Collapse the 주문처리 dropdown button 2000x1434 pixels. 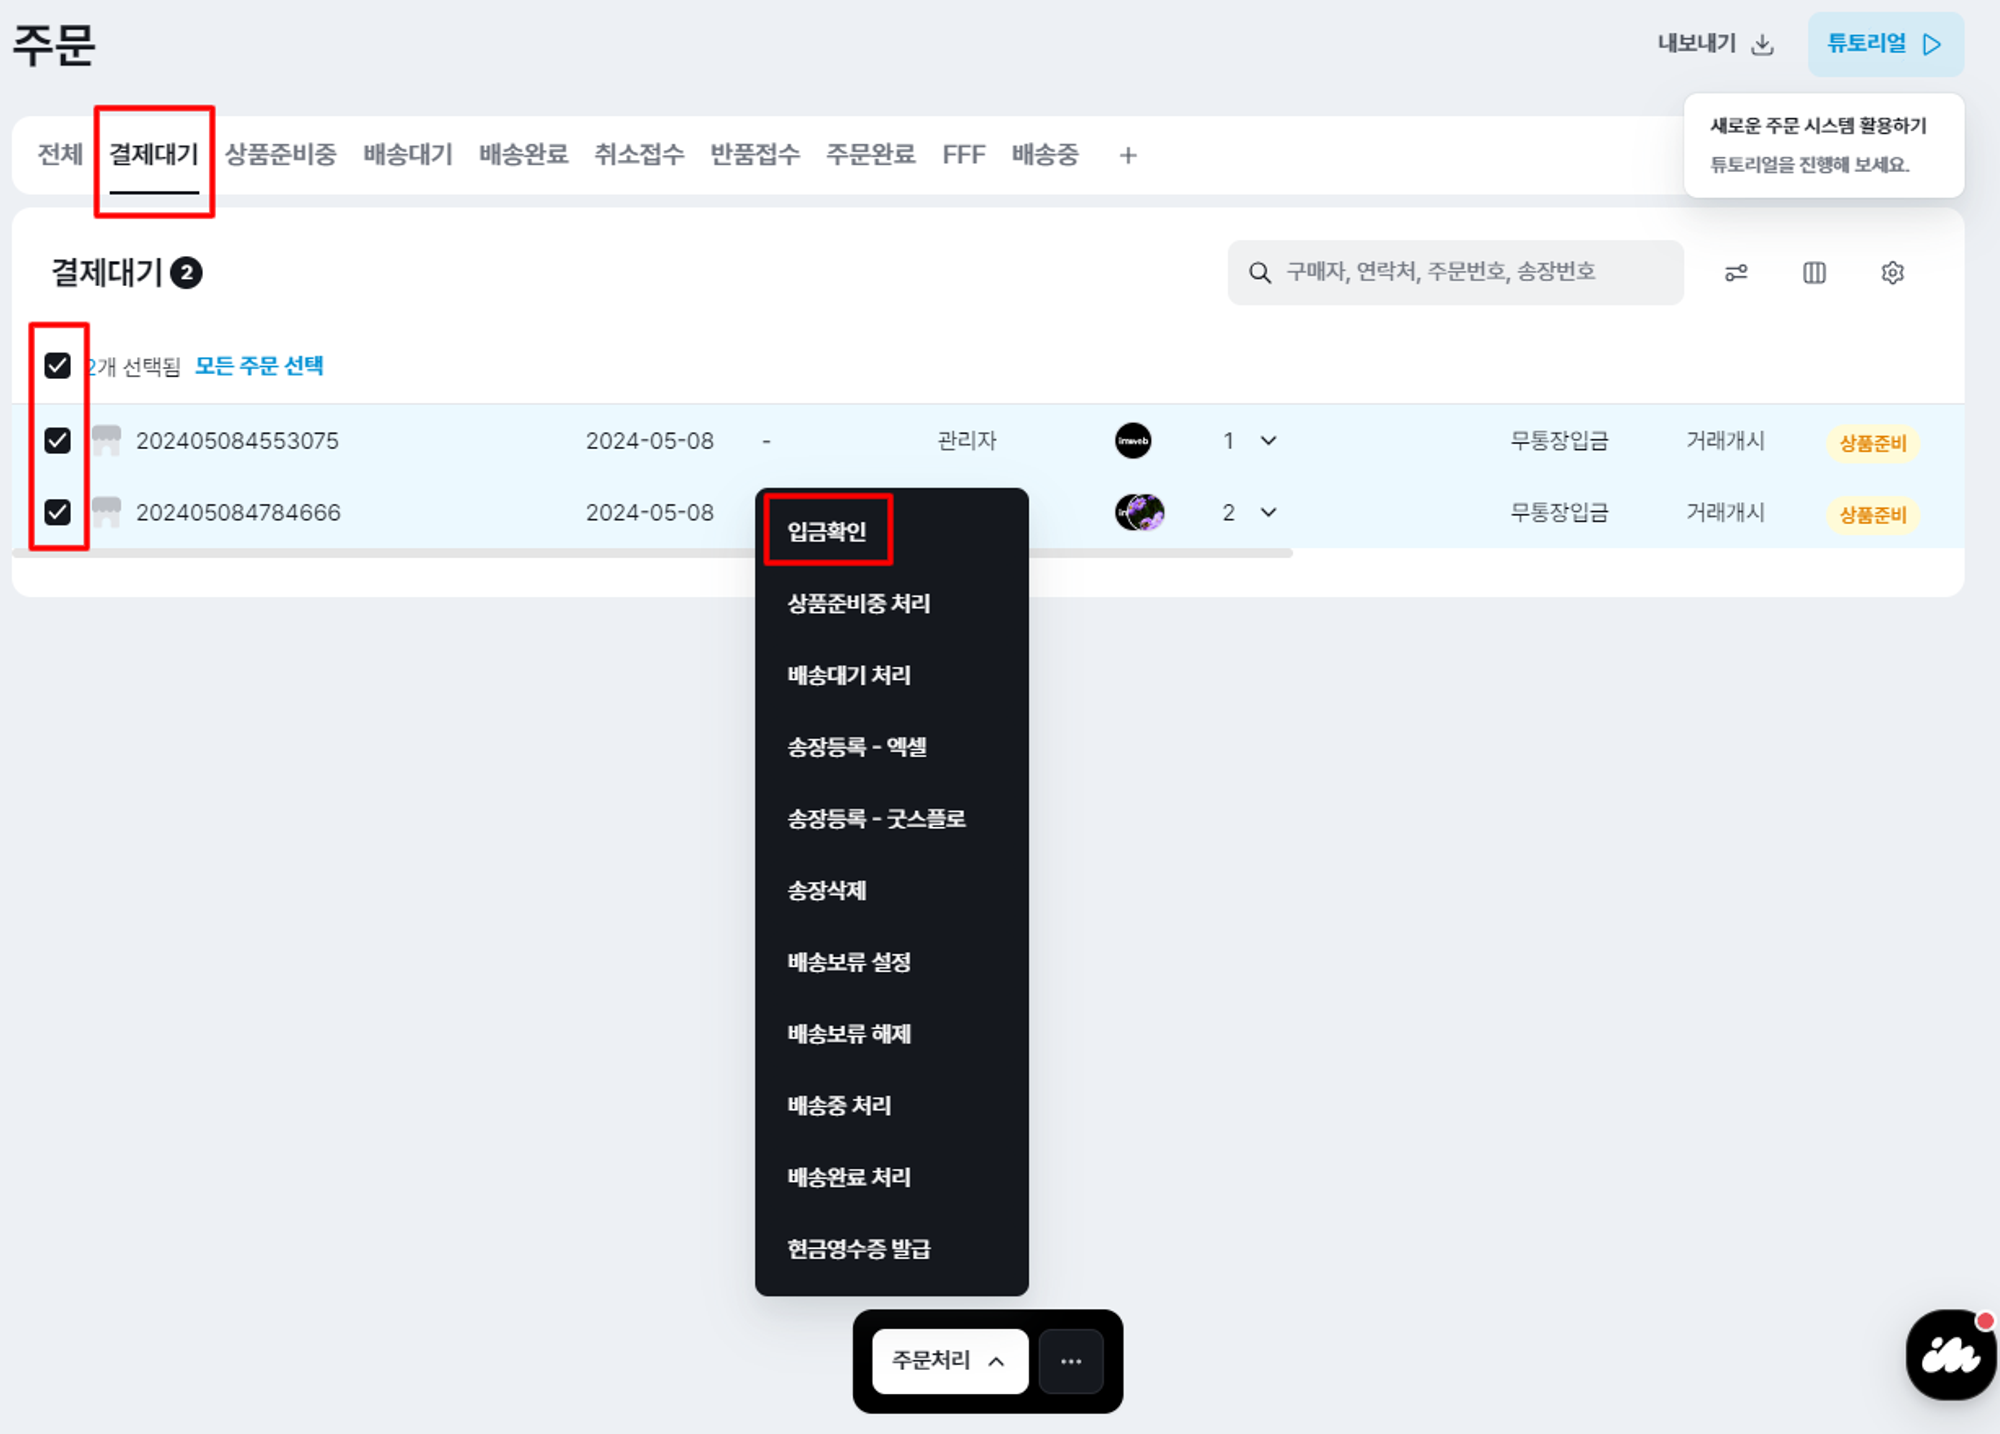[x=949, y=1361]
